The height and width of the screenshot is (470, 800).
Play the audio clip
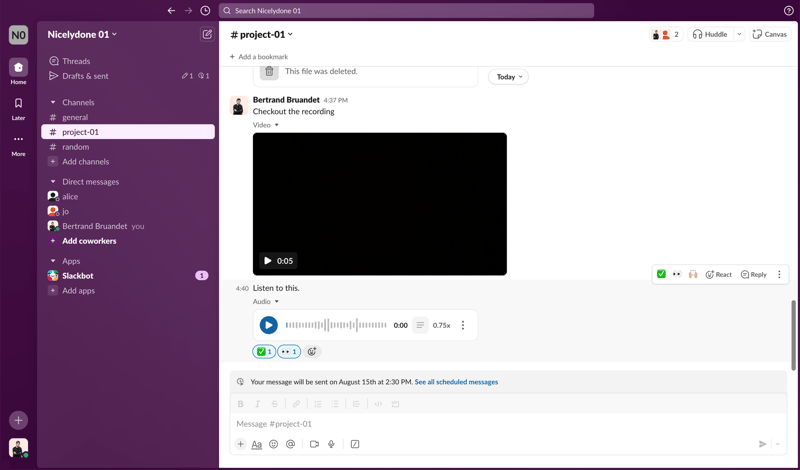pyautogui.click(x=268, y=325)
